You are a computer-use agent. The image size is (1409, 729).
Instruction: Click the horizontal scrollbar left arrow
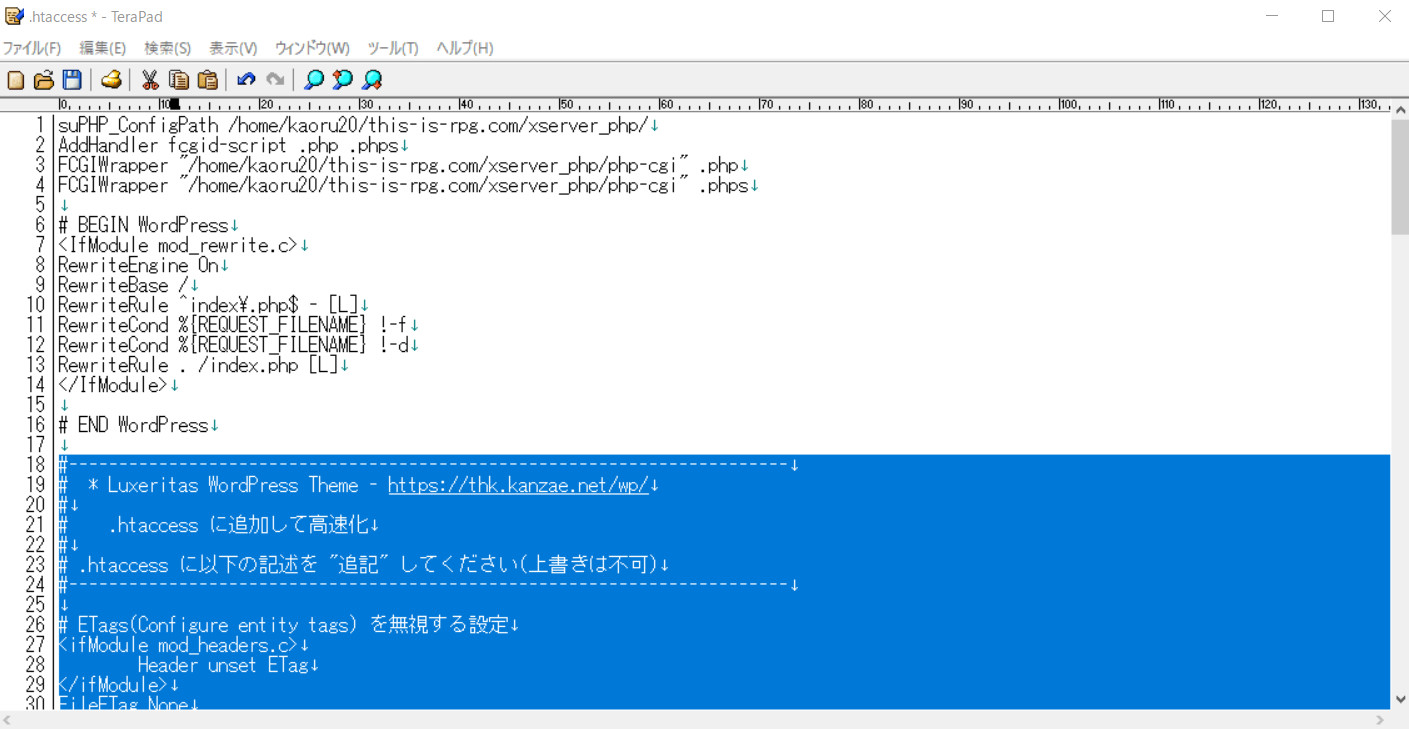click(x=8, y=720)
